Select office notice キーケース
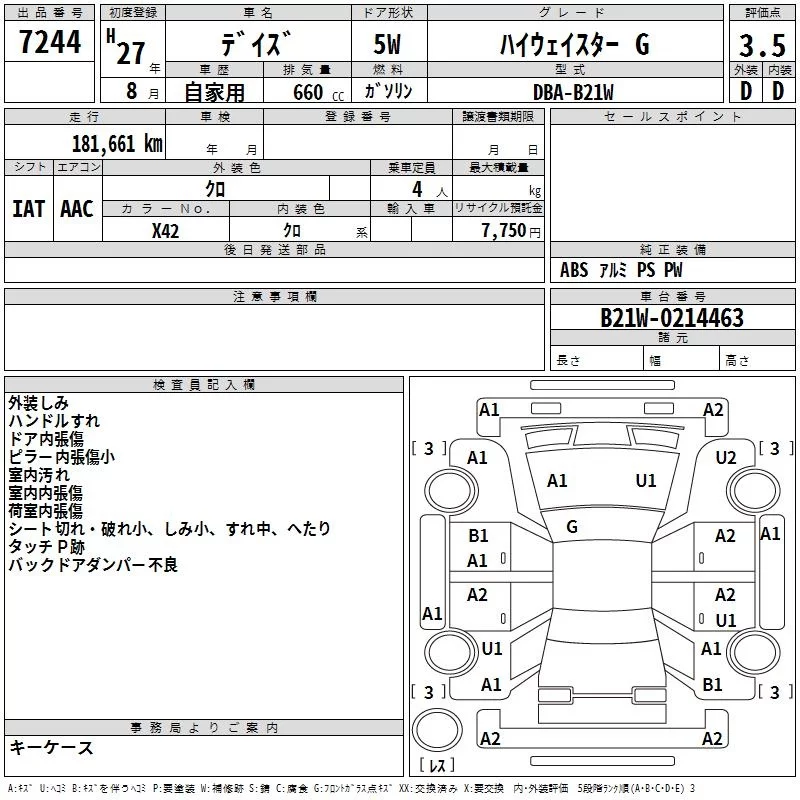 (51, 748)
